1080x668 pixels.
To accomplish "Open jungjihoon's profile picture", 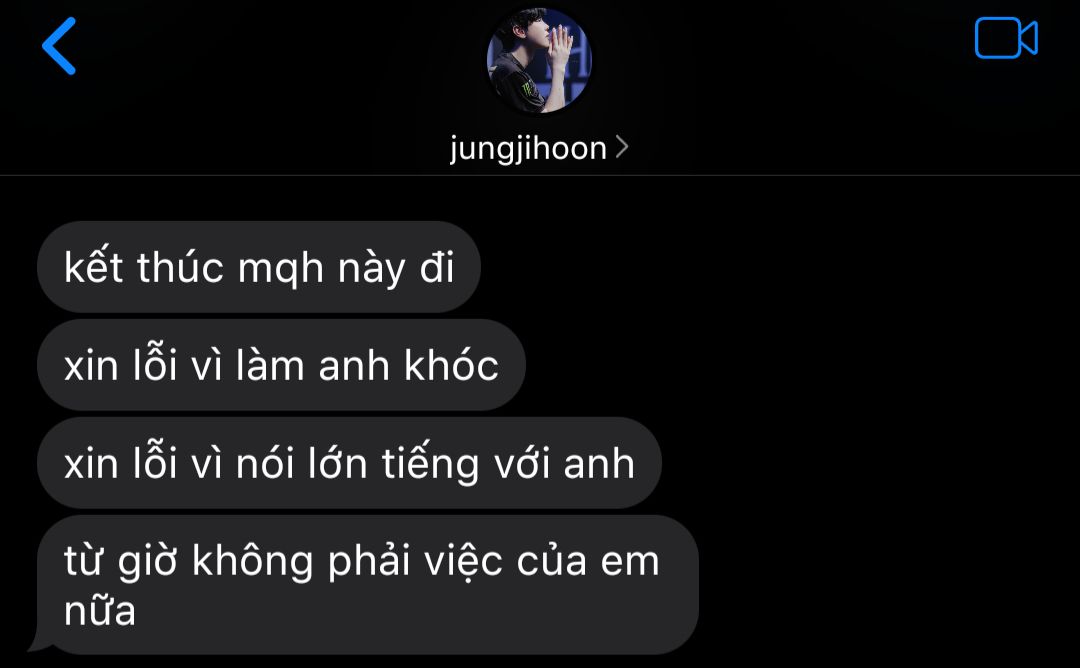I will point(539,61).
